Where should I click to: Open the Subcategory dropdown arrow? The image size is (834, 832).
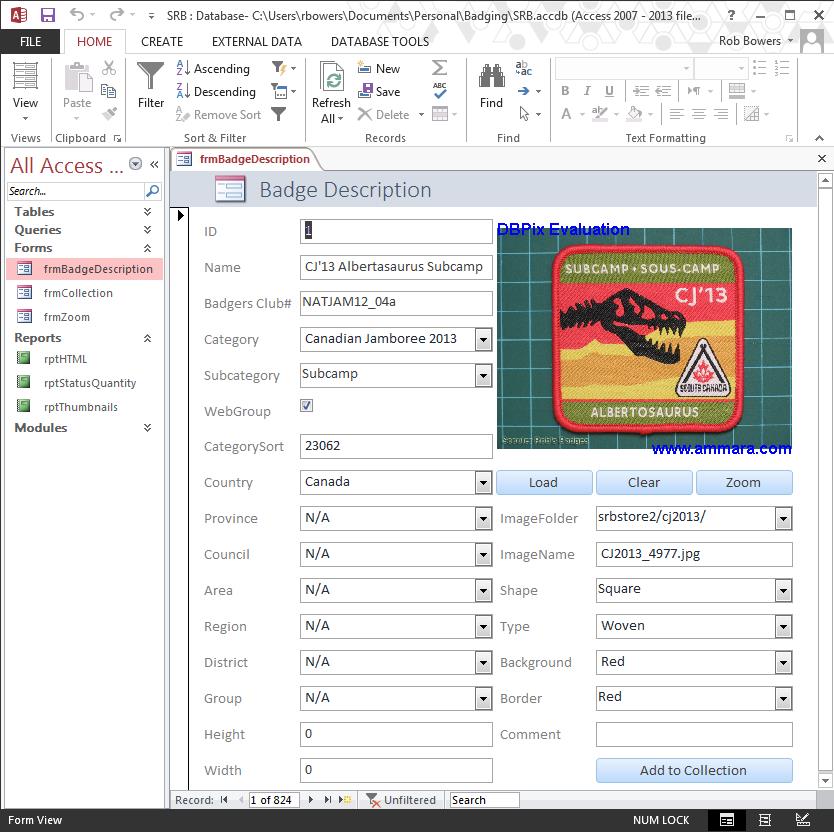[x=483, y=376]
